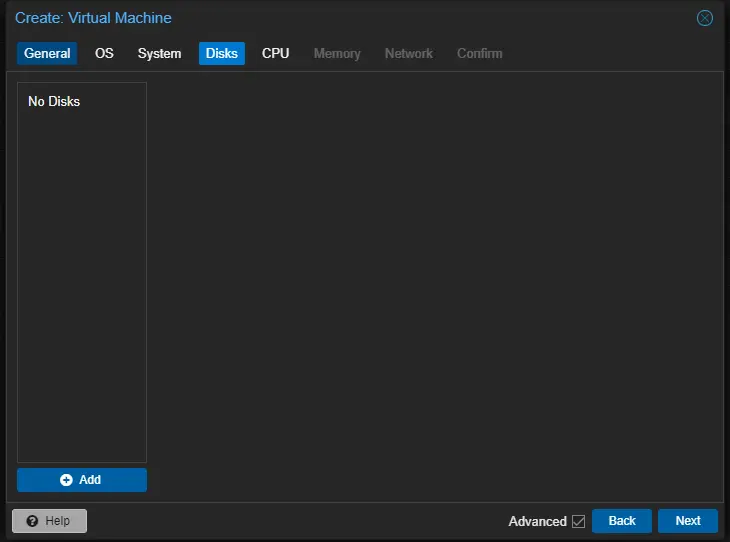This screenshot has width=730, height=542.
Task: Jump to the CPU tab
Action: pos(275,53)
